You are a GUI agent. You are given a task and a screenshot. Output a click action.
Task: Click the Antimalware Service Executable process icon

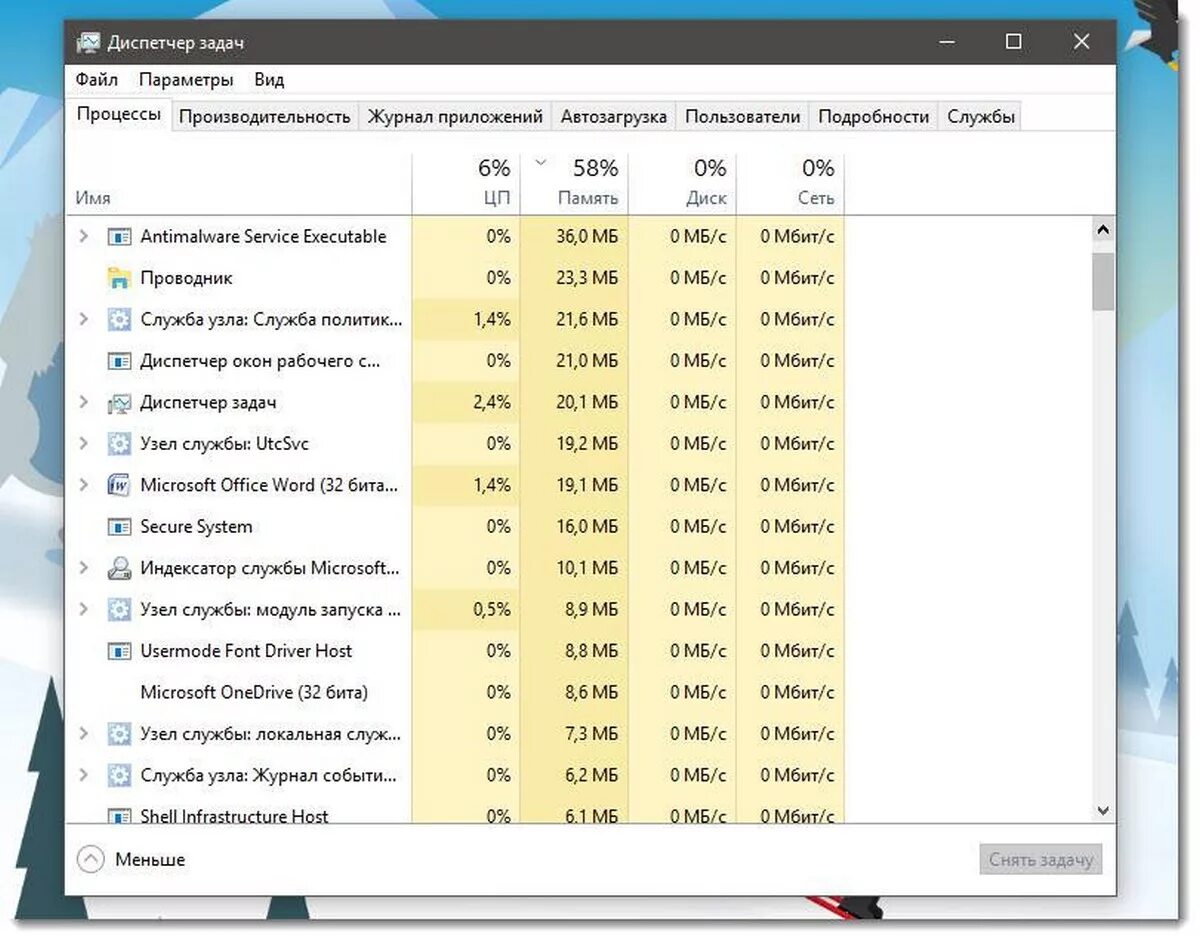click(x=119, y=237)
